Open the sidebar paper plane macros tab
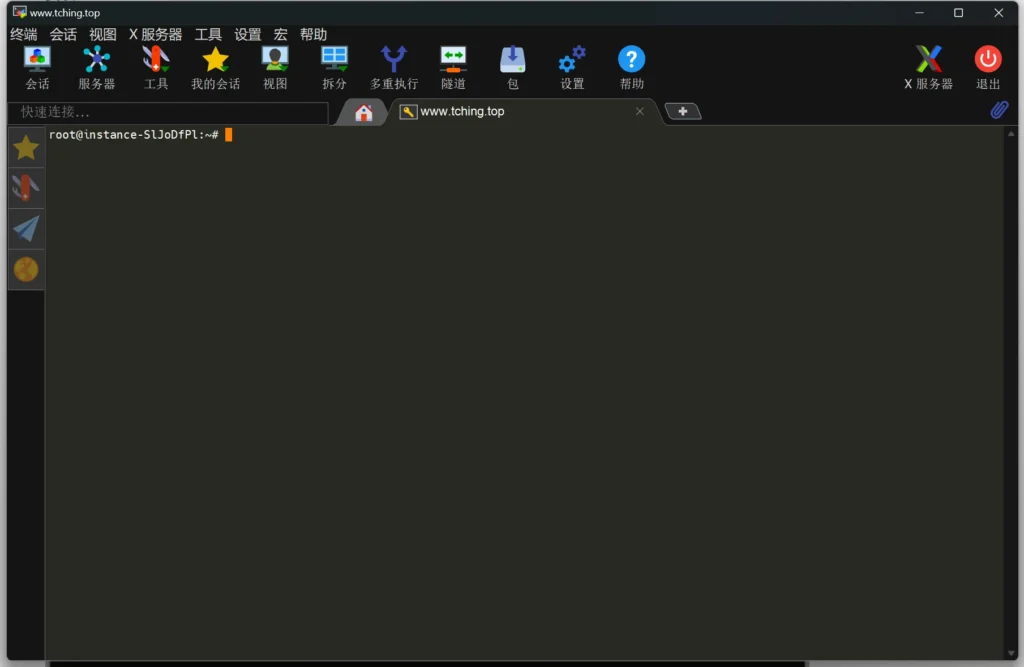 (26, 229)
